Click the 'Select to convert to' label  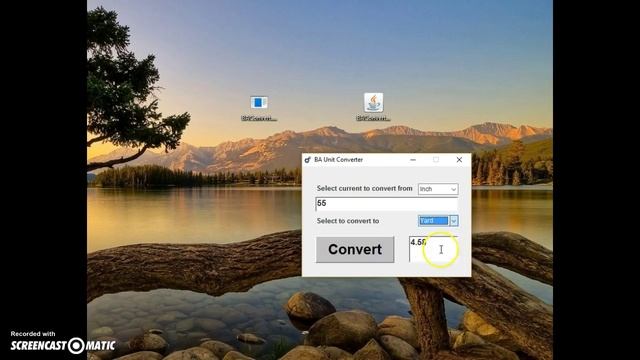click(348, 221)
